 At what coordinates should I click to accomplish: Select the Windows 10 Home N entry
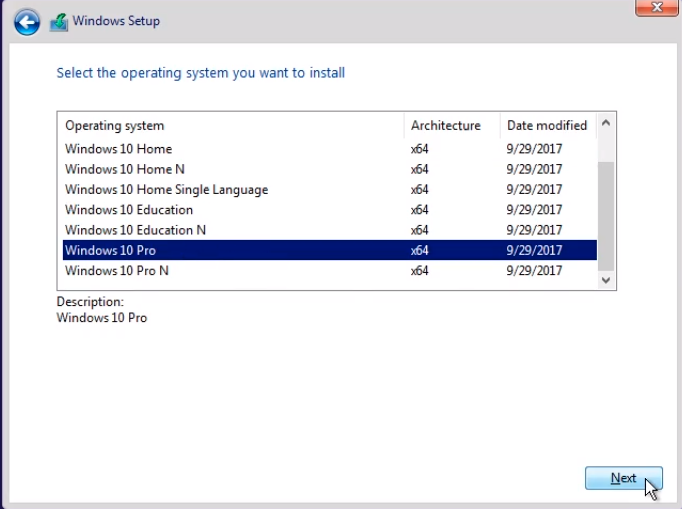tap(330, 169)
